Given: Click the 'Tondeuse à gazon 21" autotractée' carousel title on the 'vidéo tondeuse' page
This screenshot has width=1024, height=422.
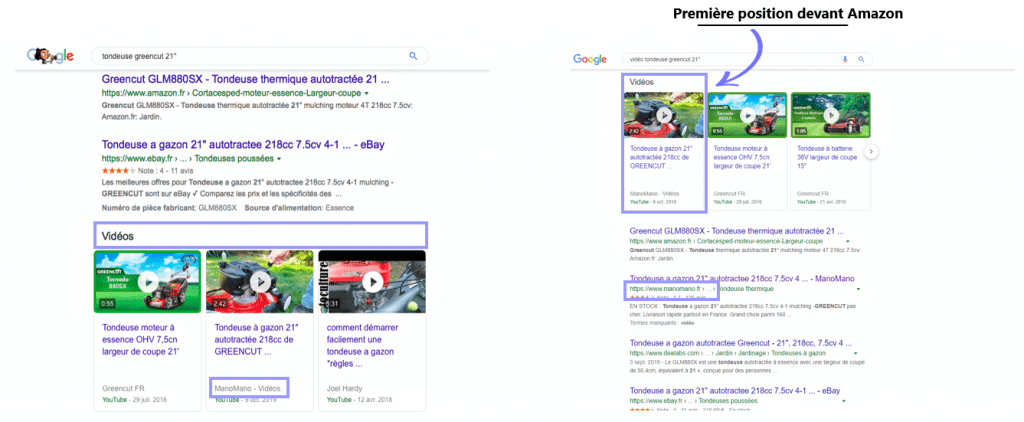Looking at the screenshot, I should point(660,157).
